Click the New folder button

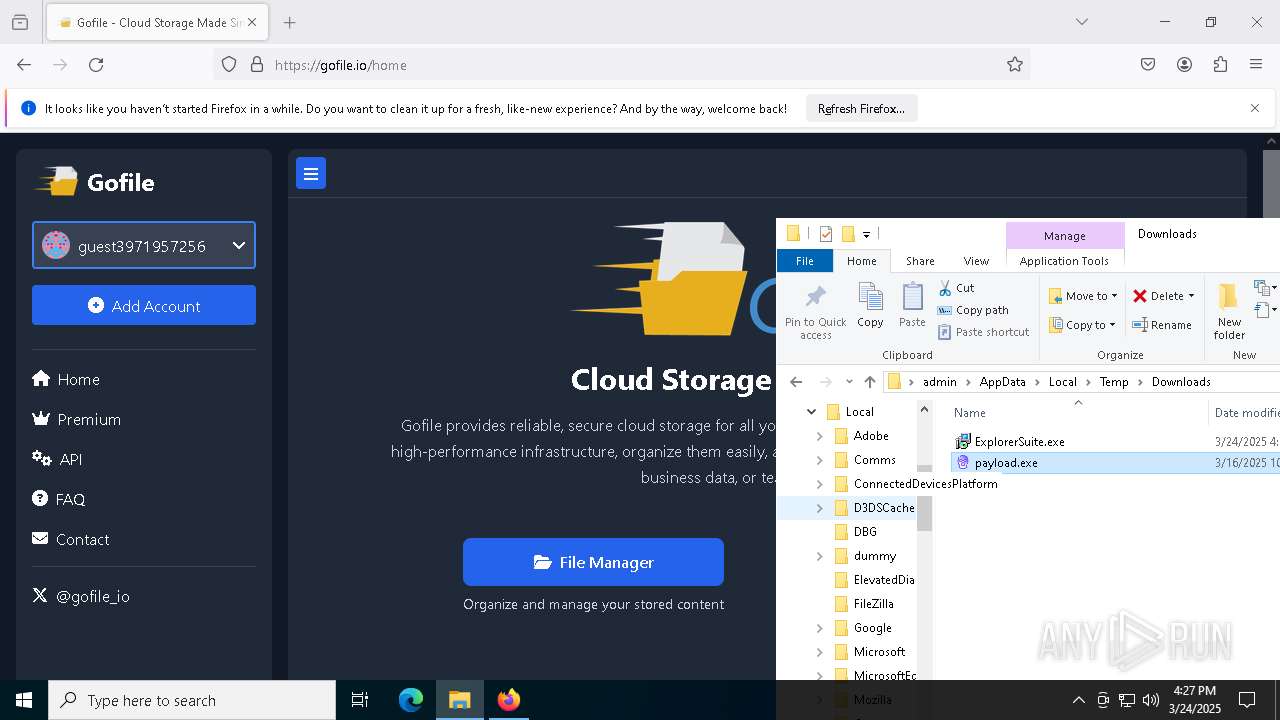(x=1229, y=311)
